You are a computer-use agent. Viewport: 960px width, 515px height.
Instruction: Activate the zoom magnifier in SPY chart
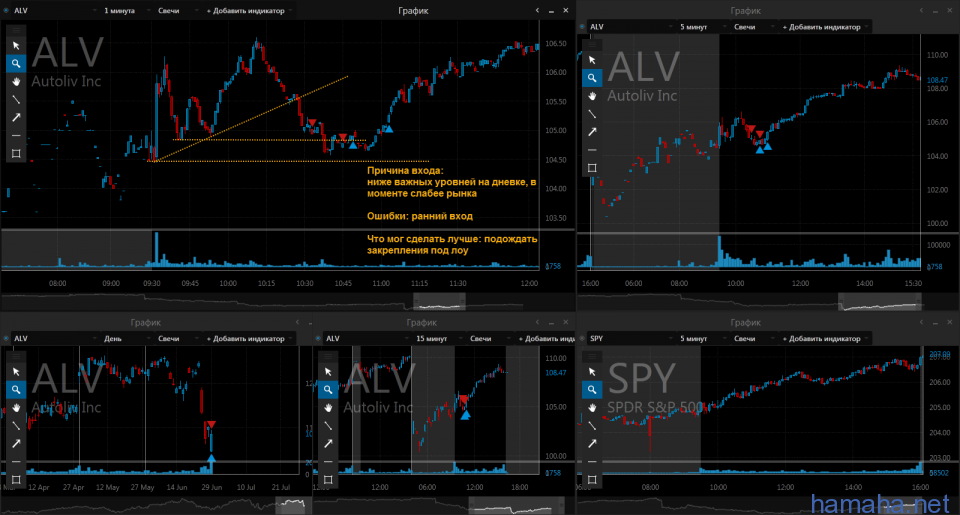point(591,389)
